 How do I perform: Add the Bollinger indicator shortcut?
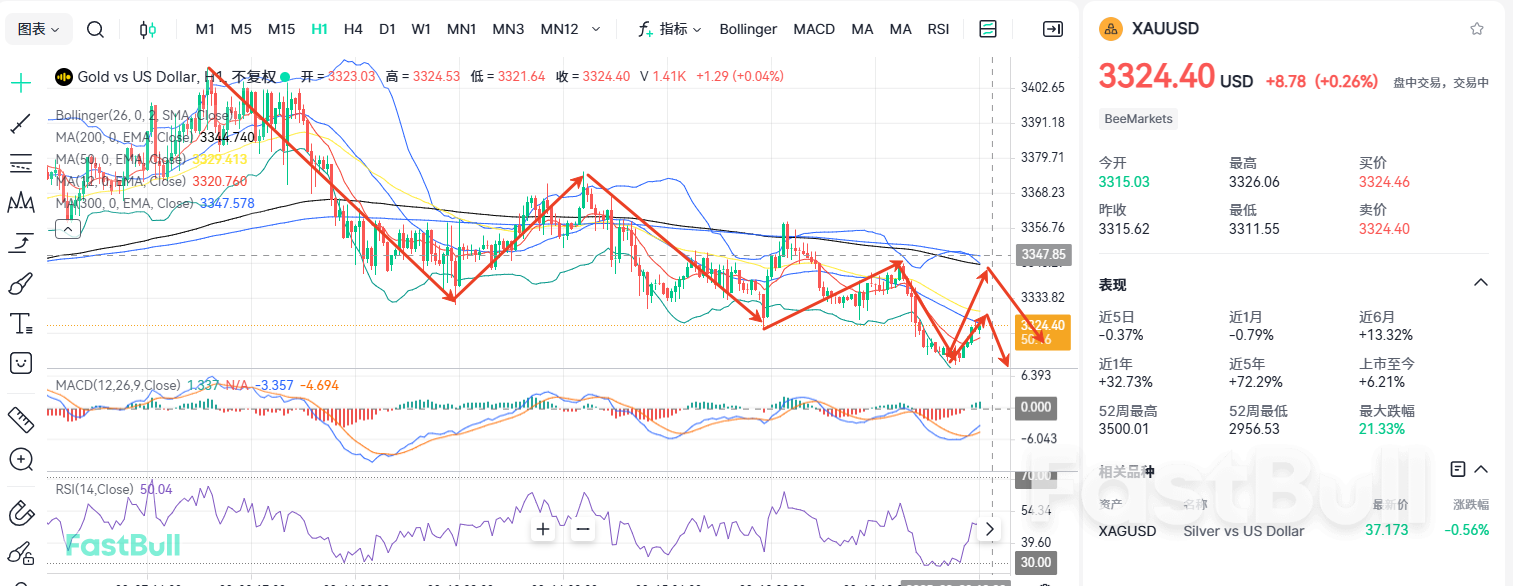[x=748, y=29]
